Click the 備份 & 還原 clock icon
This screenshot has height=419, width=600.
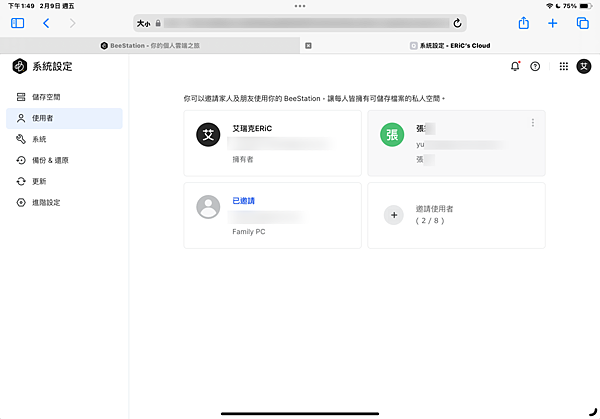coord(21,160)
